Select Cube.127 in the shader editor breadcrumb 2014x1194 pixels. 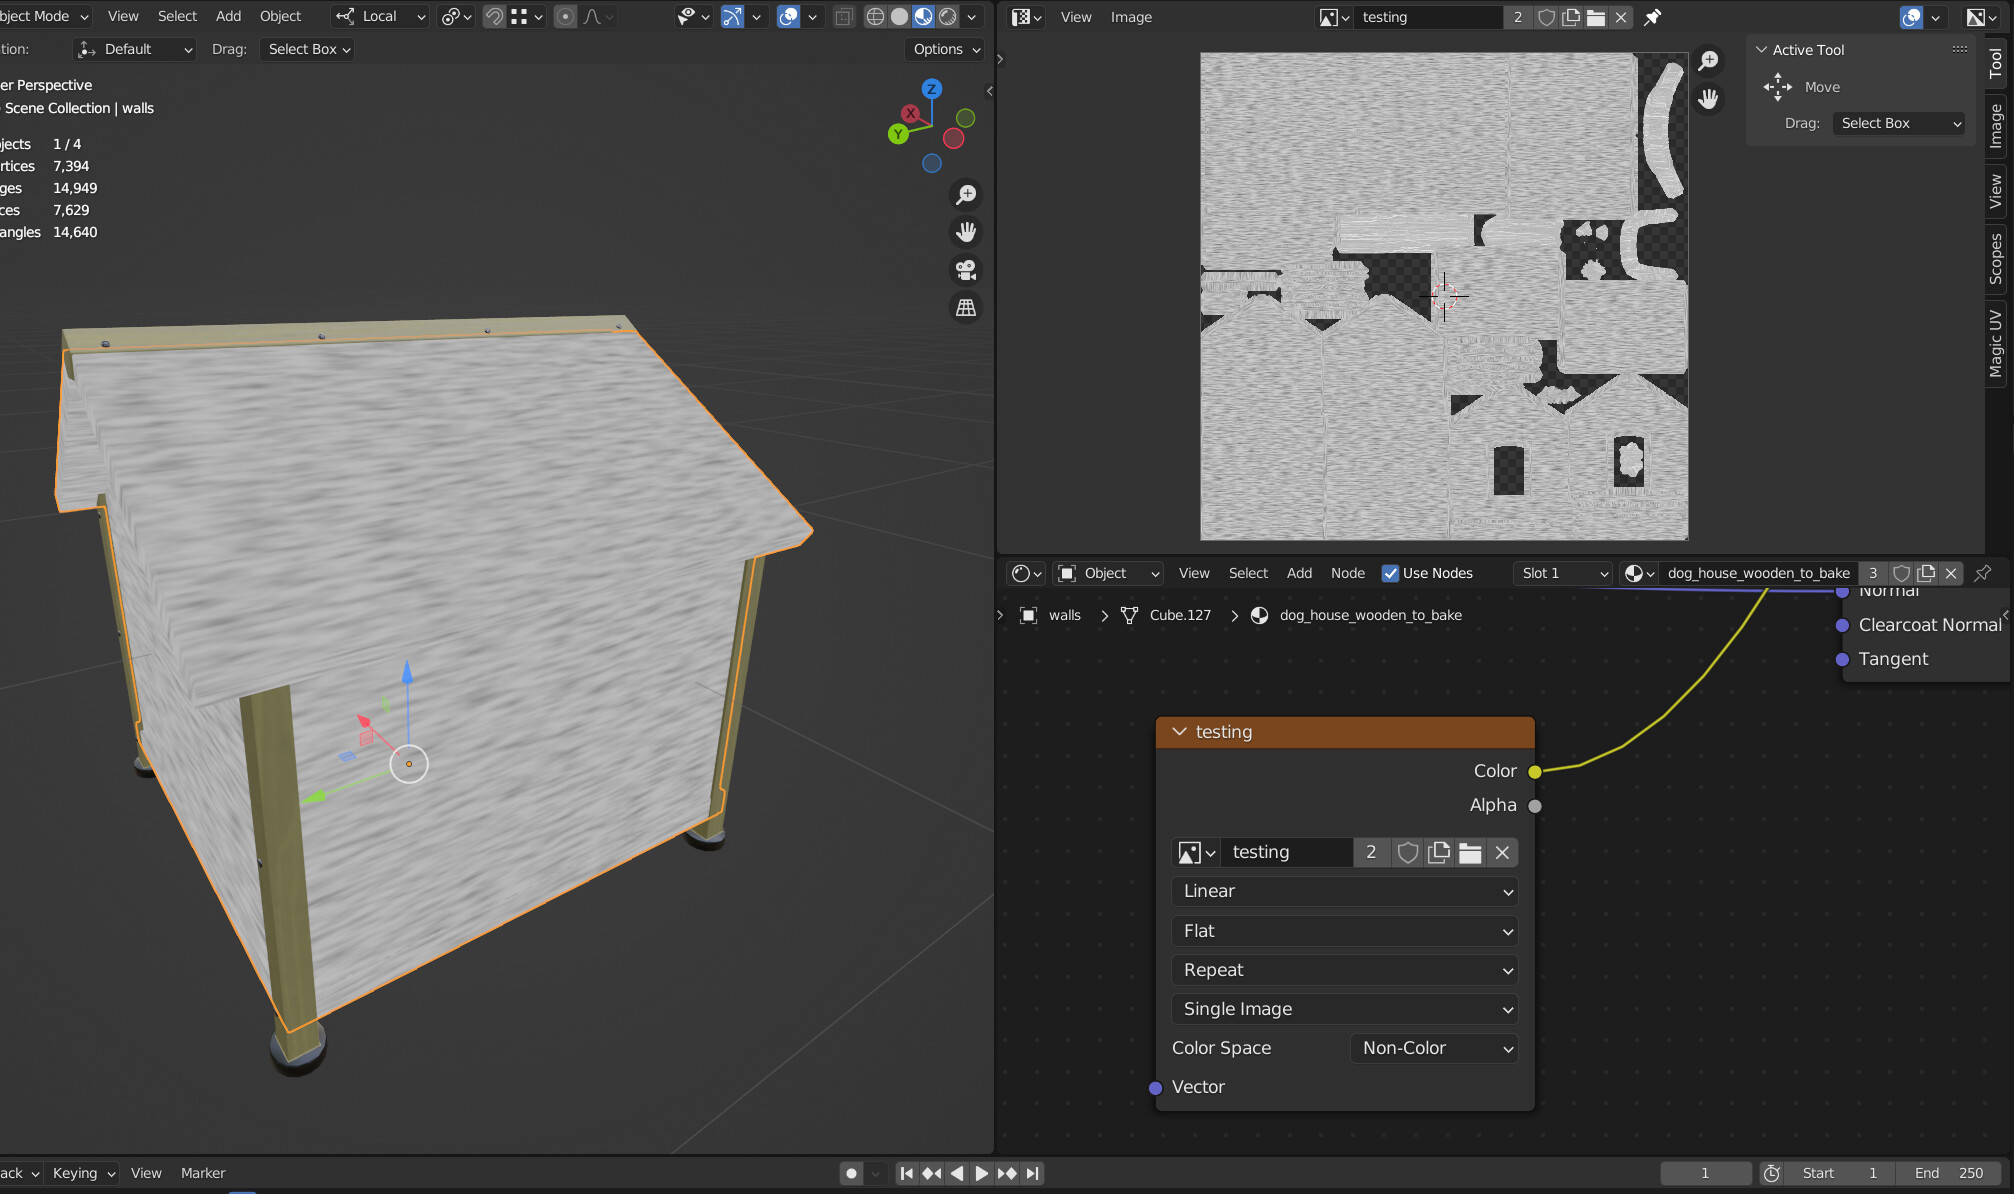(x=1180, y=615)
